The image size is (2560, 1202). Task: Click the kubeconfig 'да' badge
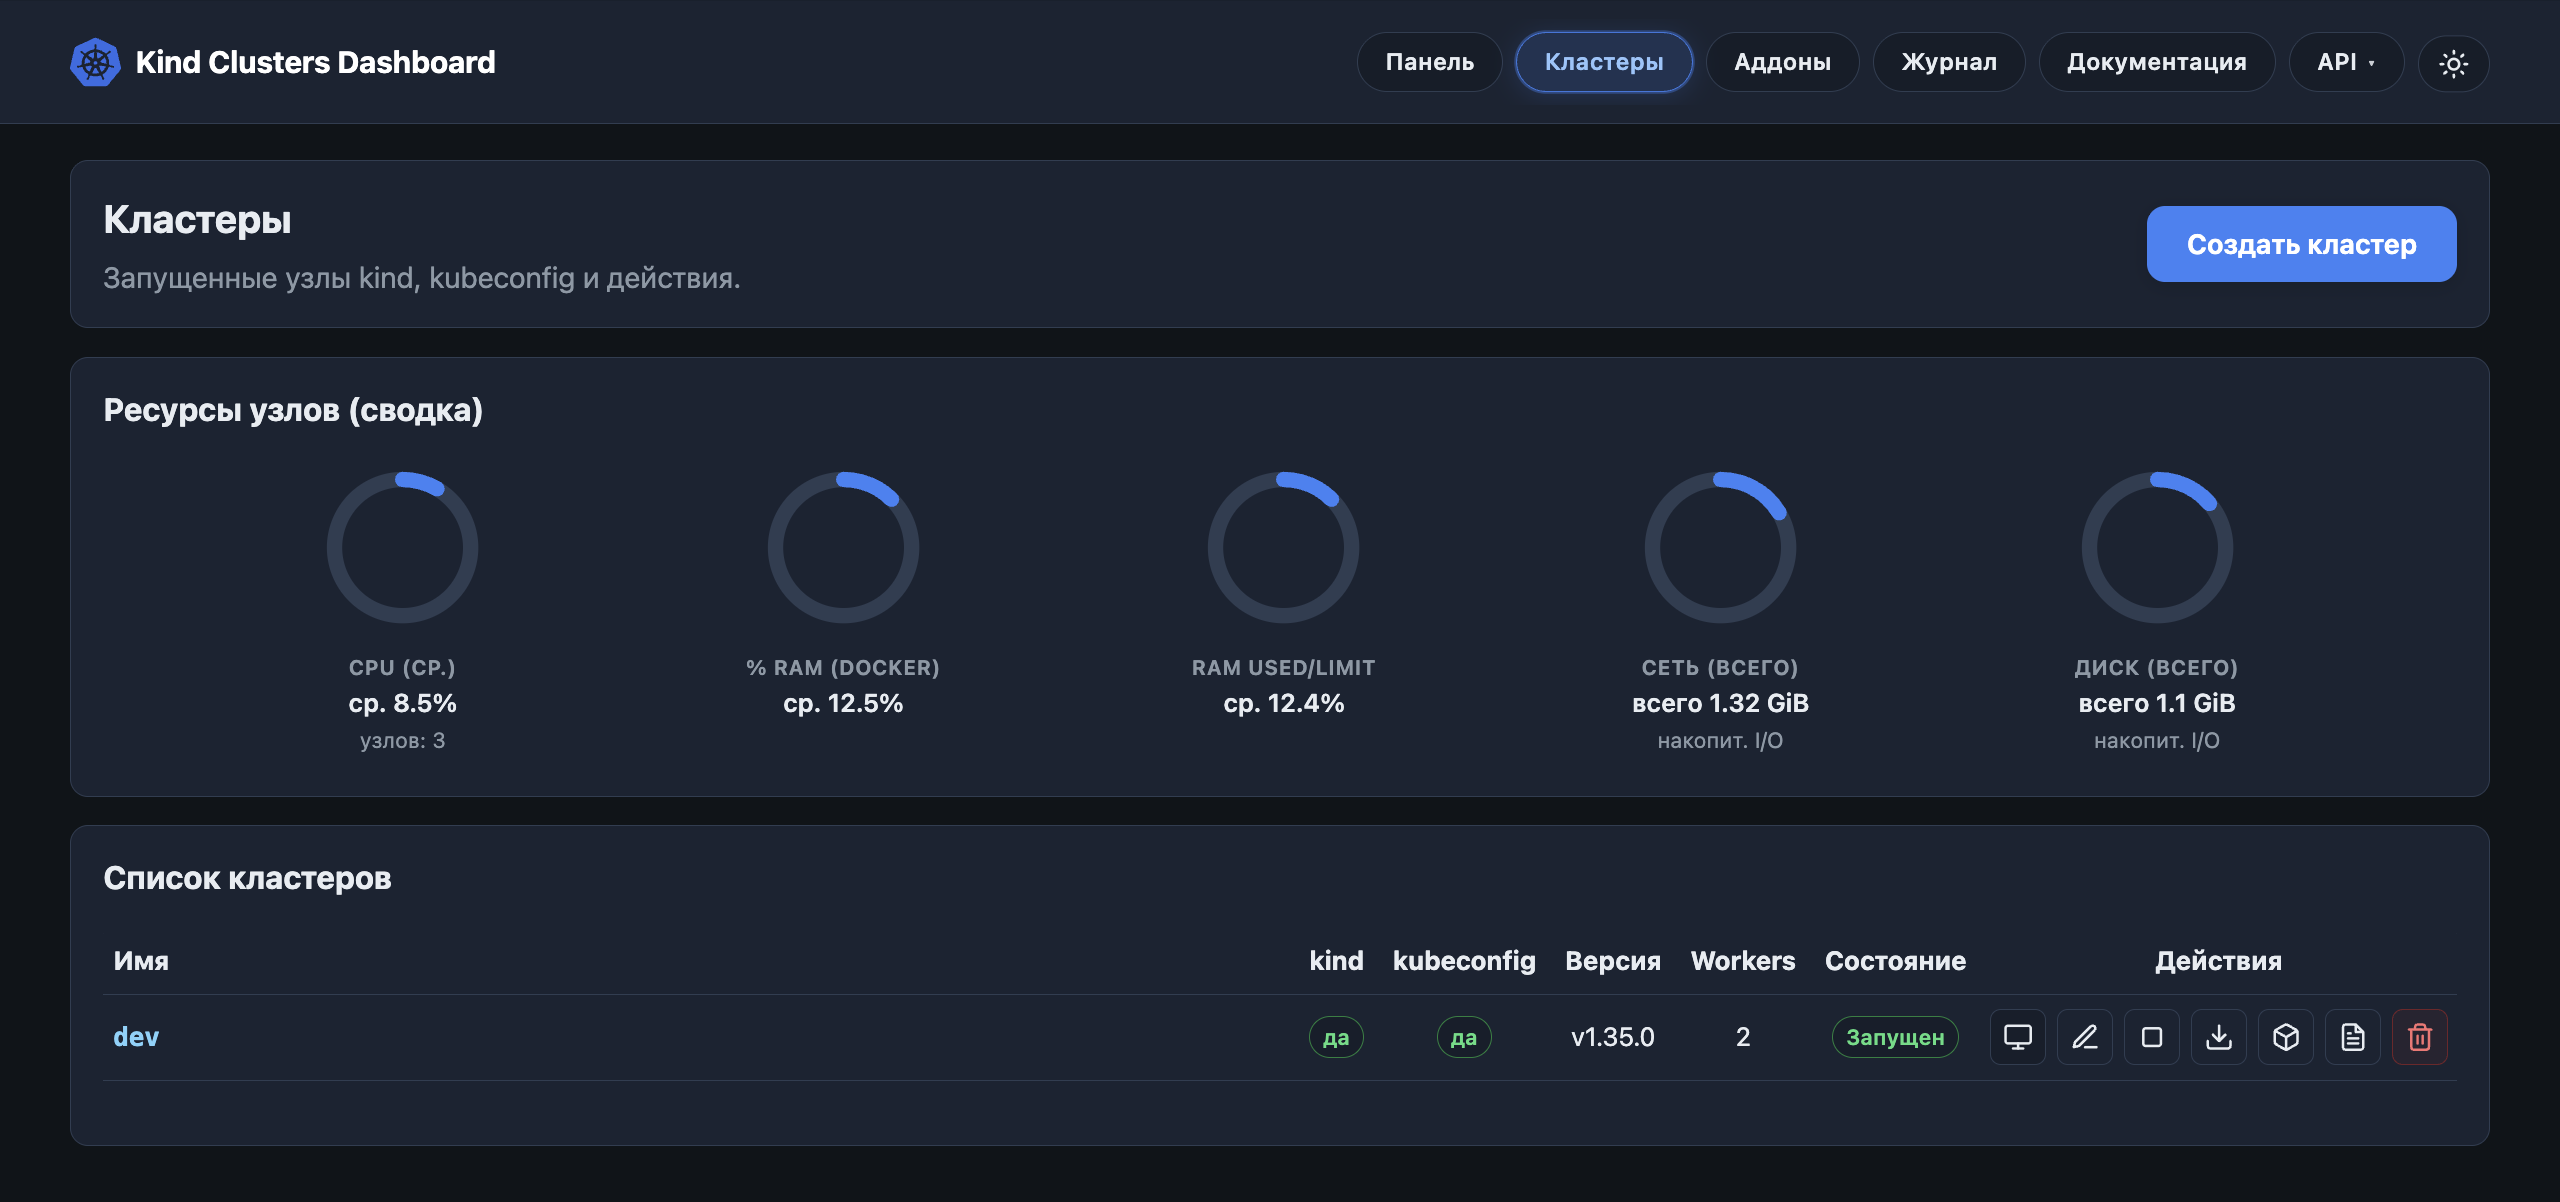coord(1464,1037)
